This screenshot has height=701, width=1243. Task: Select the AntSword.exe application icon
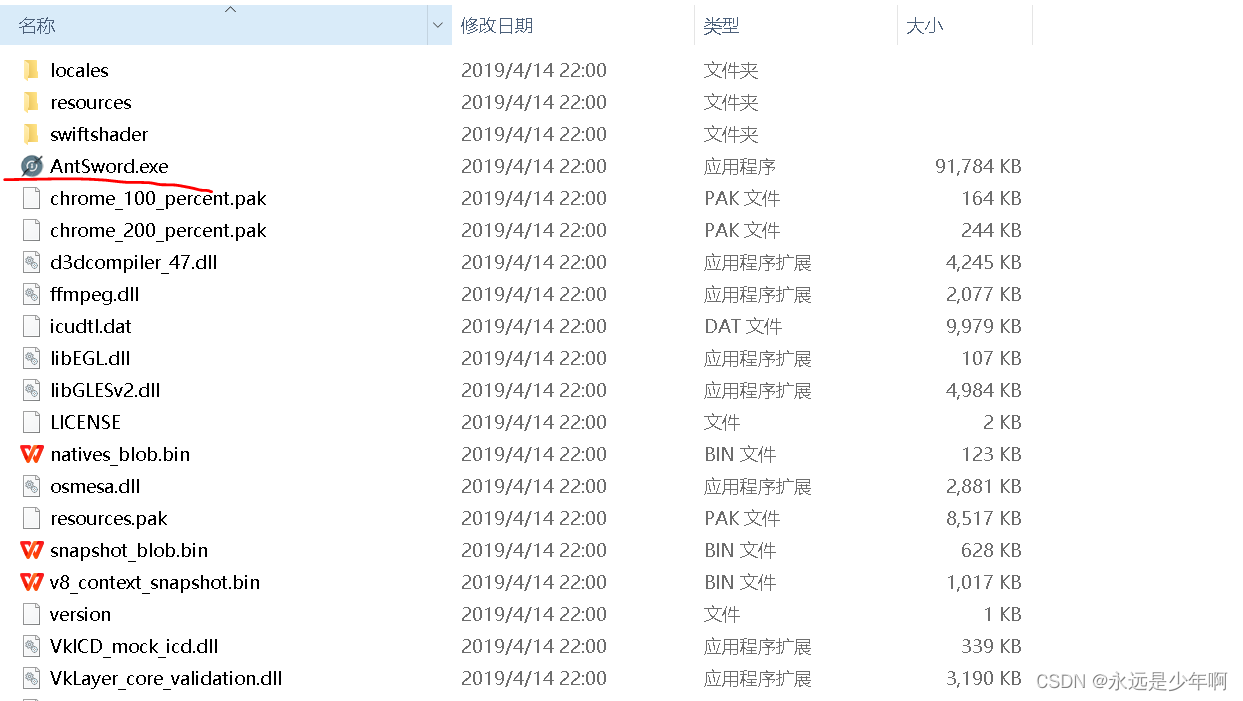[32, 166]
